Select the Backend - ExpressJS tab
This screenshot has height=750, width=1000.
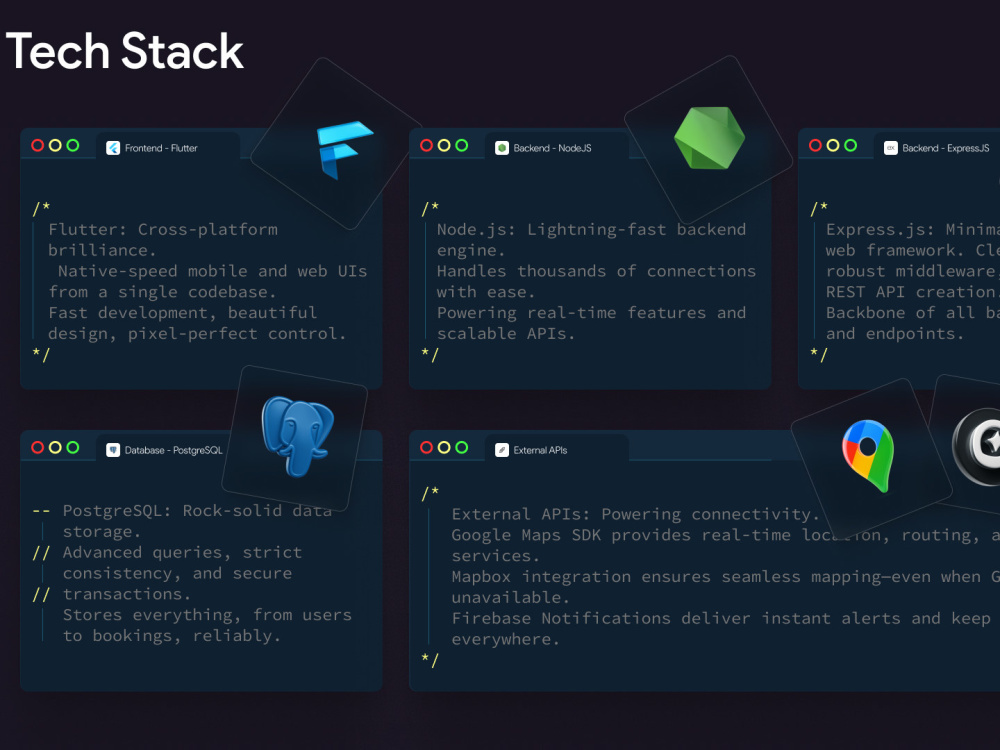[936, 147]
